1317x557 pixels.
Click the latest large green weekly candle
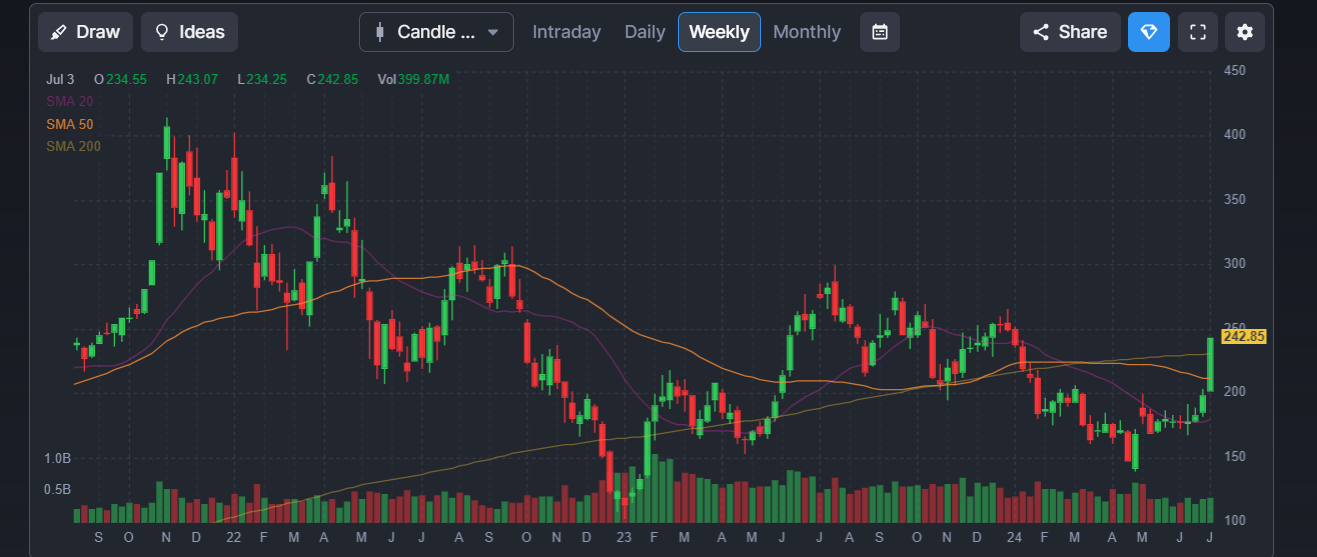tap(1210, 364)
